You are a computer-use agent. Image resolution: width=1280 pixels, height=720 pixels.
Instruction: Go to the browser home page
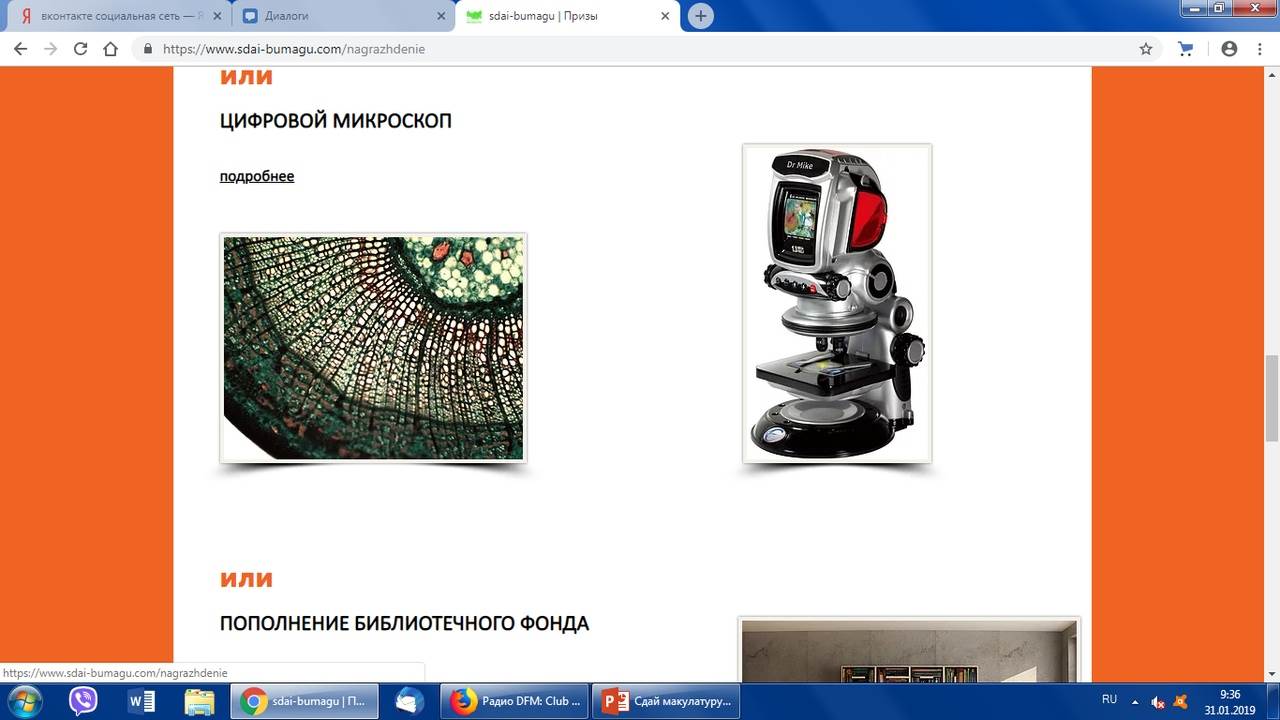coord(111,49)
